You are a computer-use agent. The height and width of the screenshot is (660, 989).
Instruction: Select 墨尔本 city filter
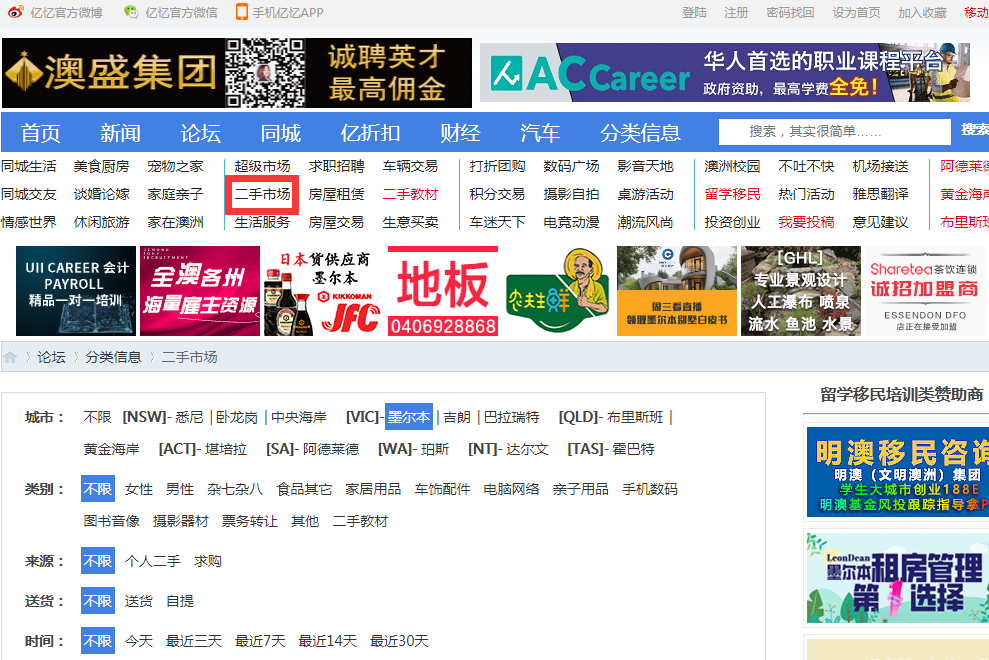(x=409, y=417)
